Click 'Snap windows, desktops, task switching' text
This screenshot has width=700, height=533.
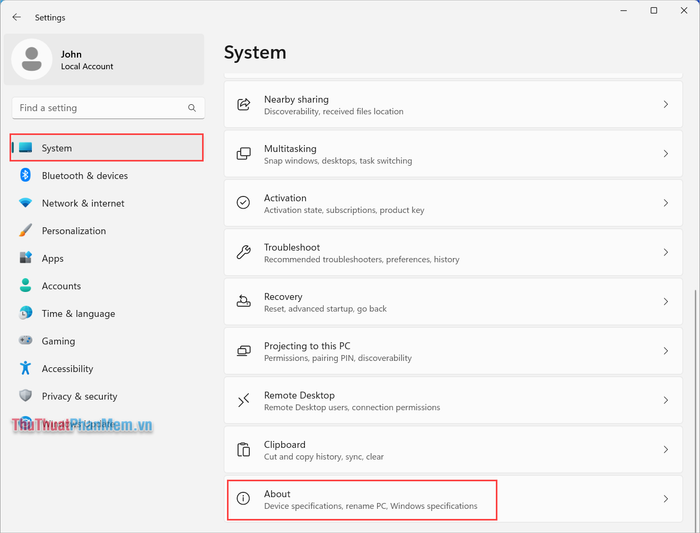pyautogui.click(x=338, y=161)
